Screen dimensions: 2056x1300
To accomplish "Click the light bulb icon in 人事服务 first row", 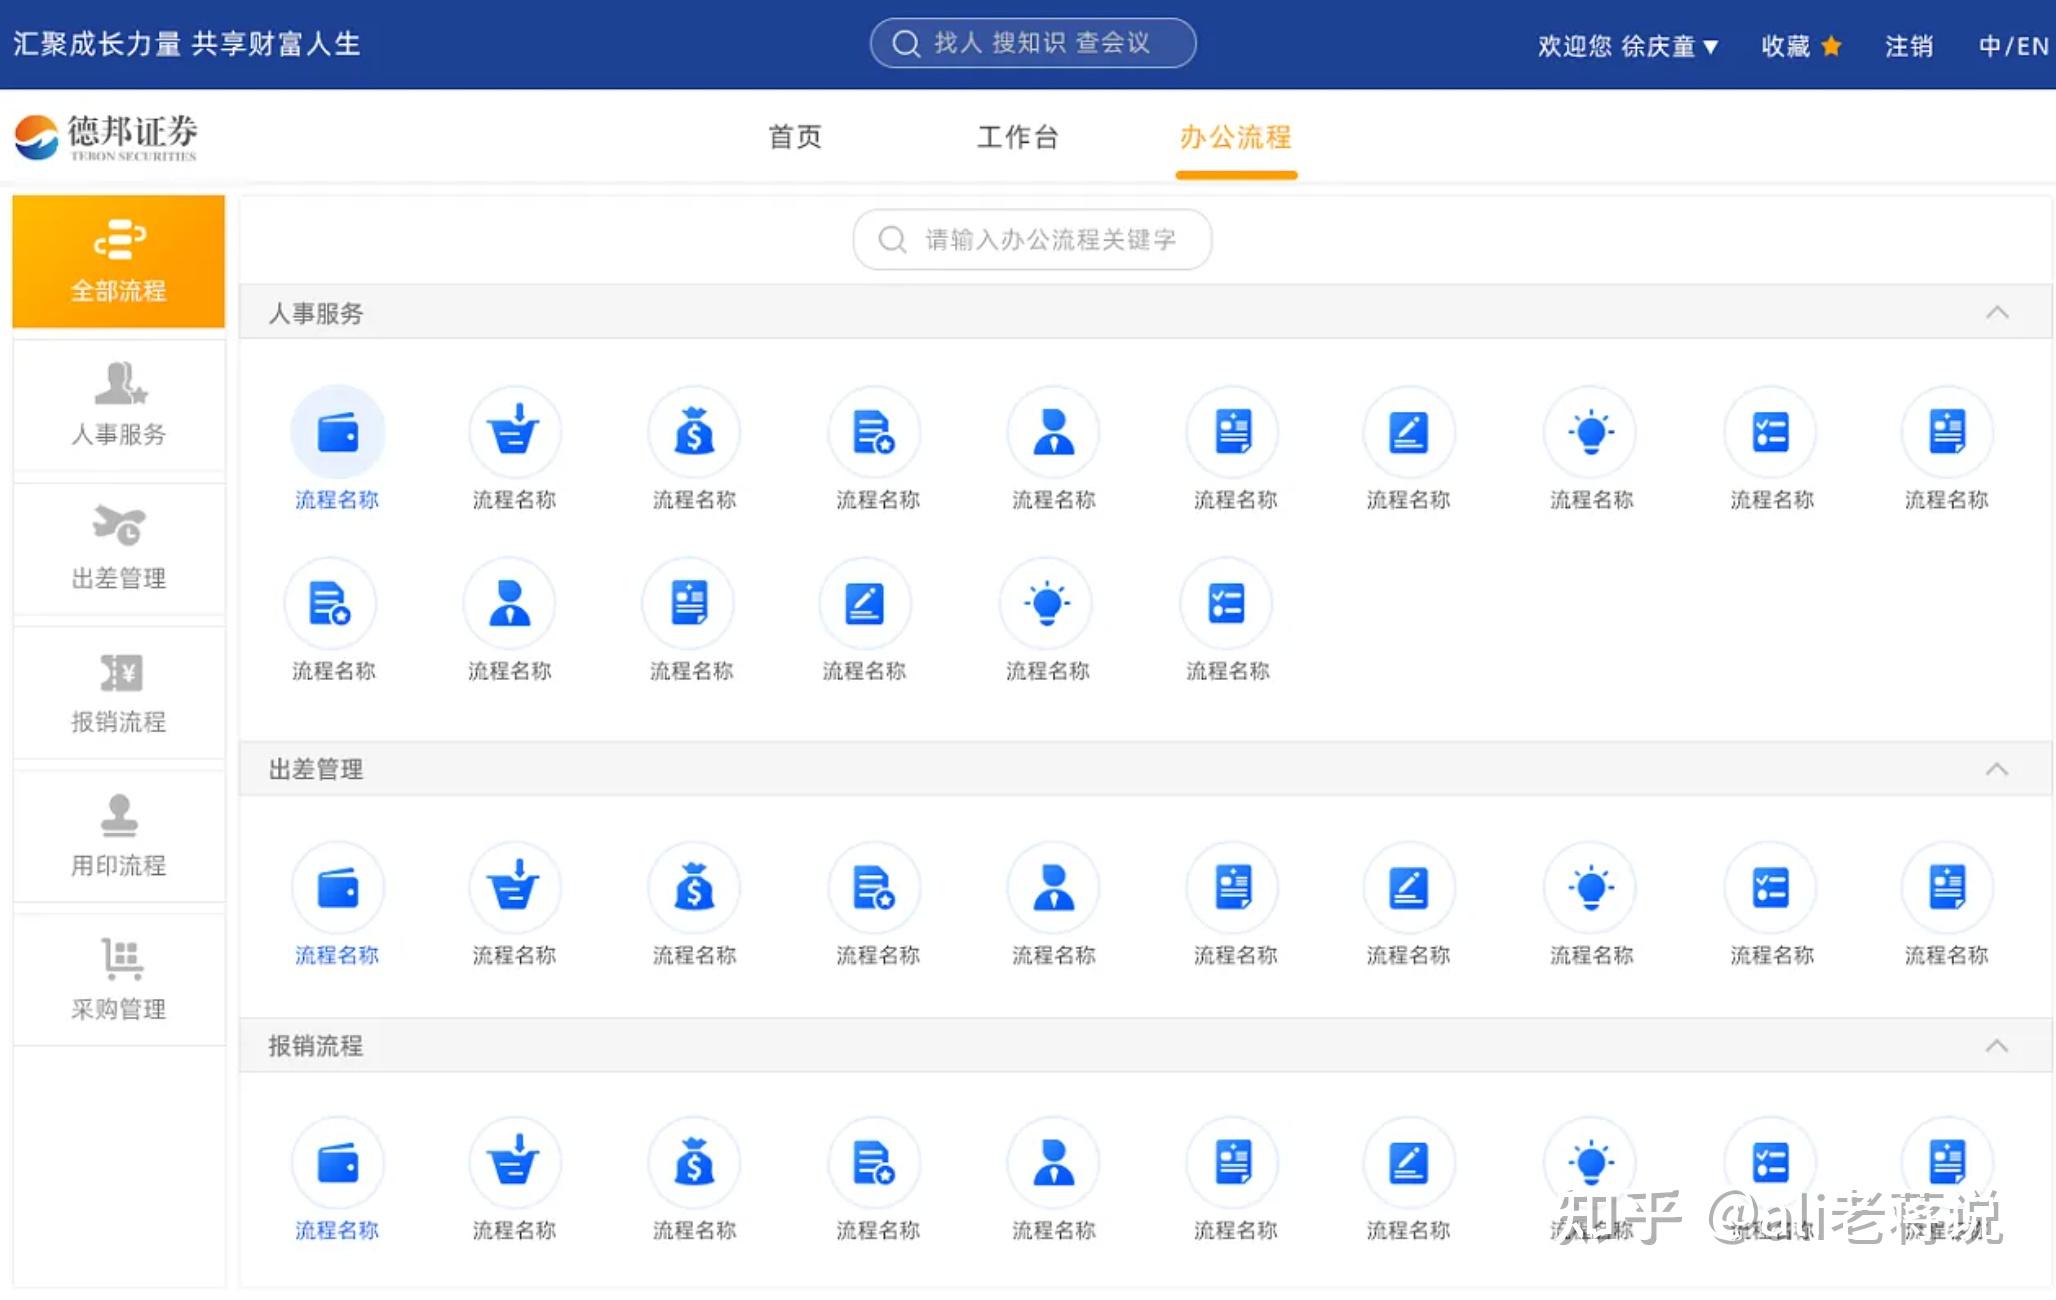I will coord(1591,433).
